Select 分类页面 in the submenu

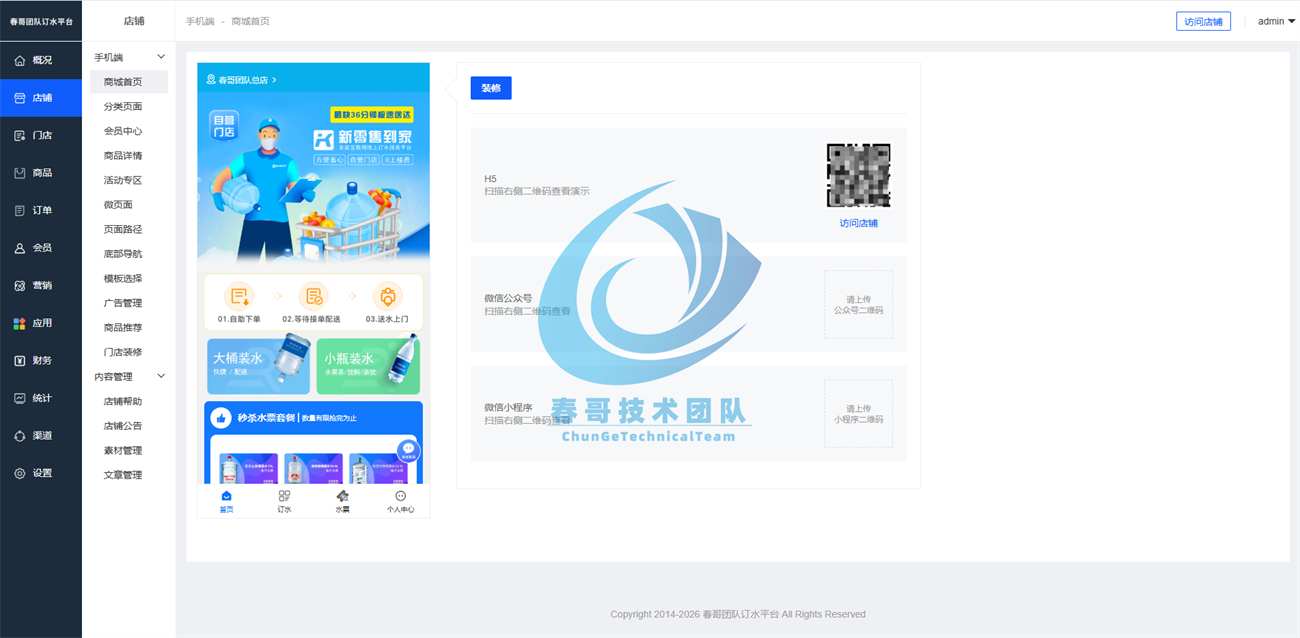tap(123, 106)
